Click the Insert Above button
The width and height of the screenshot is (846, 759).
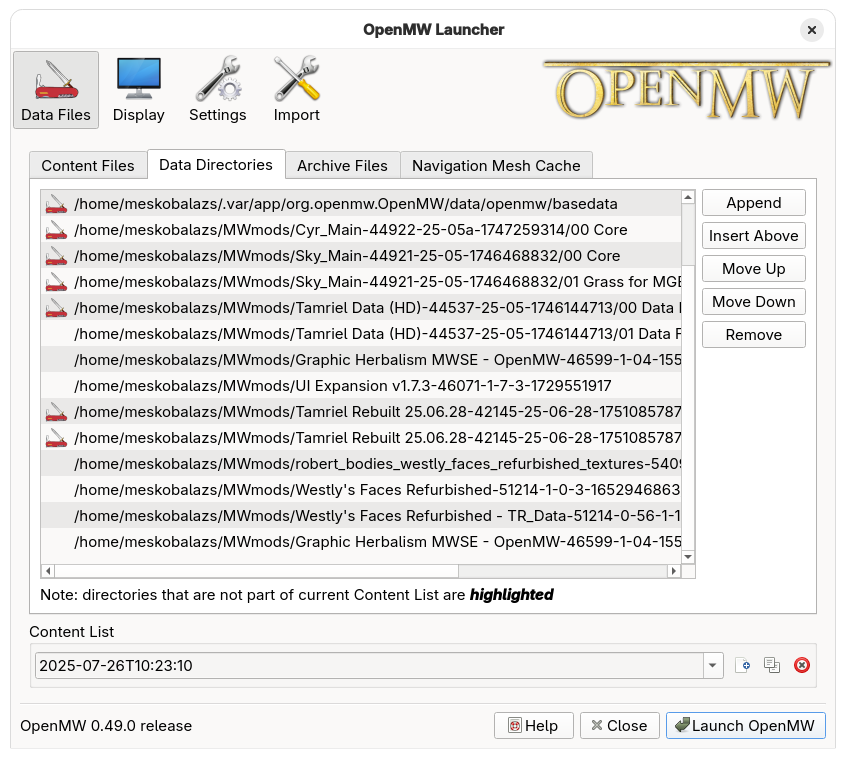pyautogui.click(x=753, y=236)
